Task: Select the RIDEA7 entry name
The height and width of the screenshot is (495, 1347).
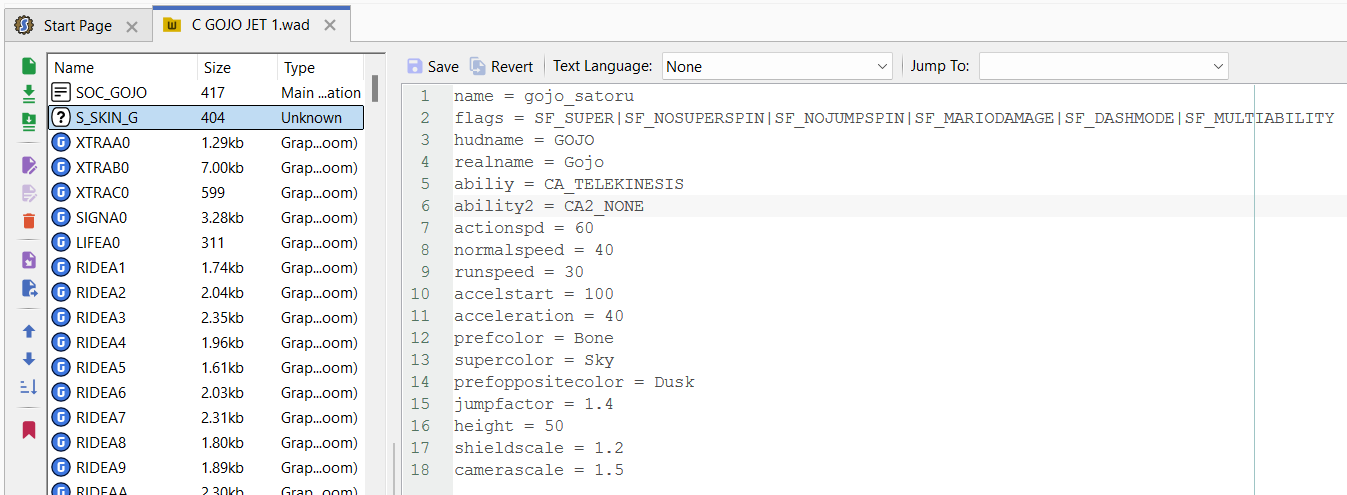Action: click(101, 417)
